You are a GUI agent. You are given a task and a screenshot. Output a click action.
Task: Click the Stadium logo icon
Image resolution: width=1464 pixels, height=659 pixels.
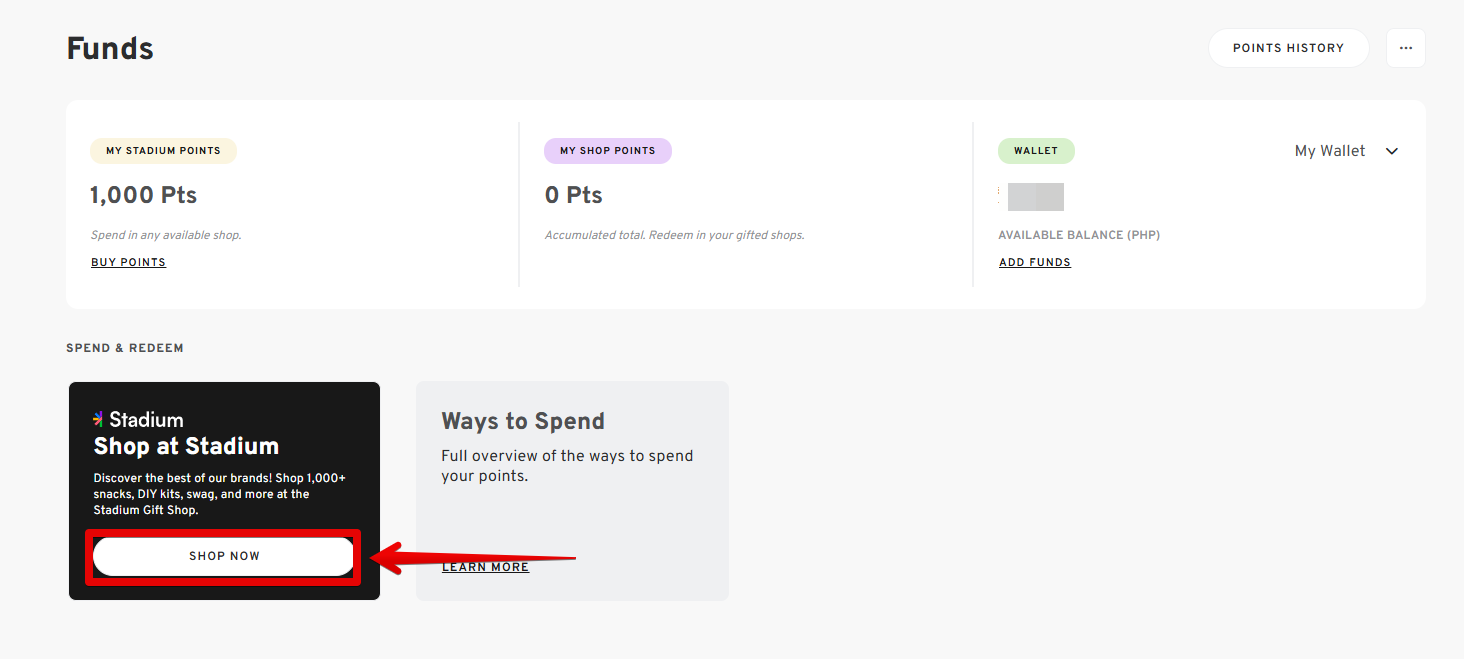tap(99, 419)
